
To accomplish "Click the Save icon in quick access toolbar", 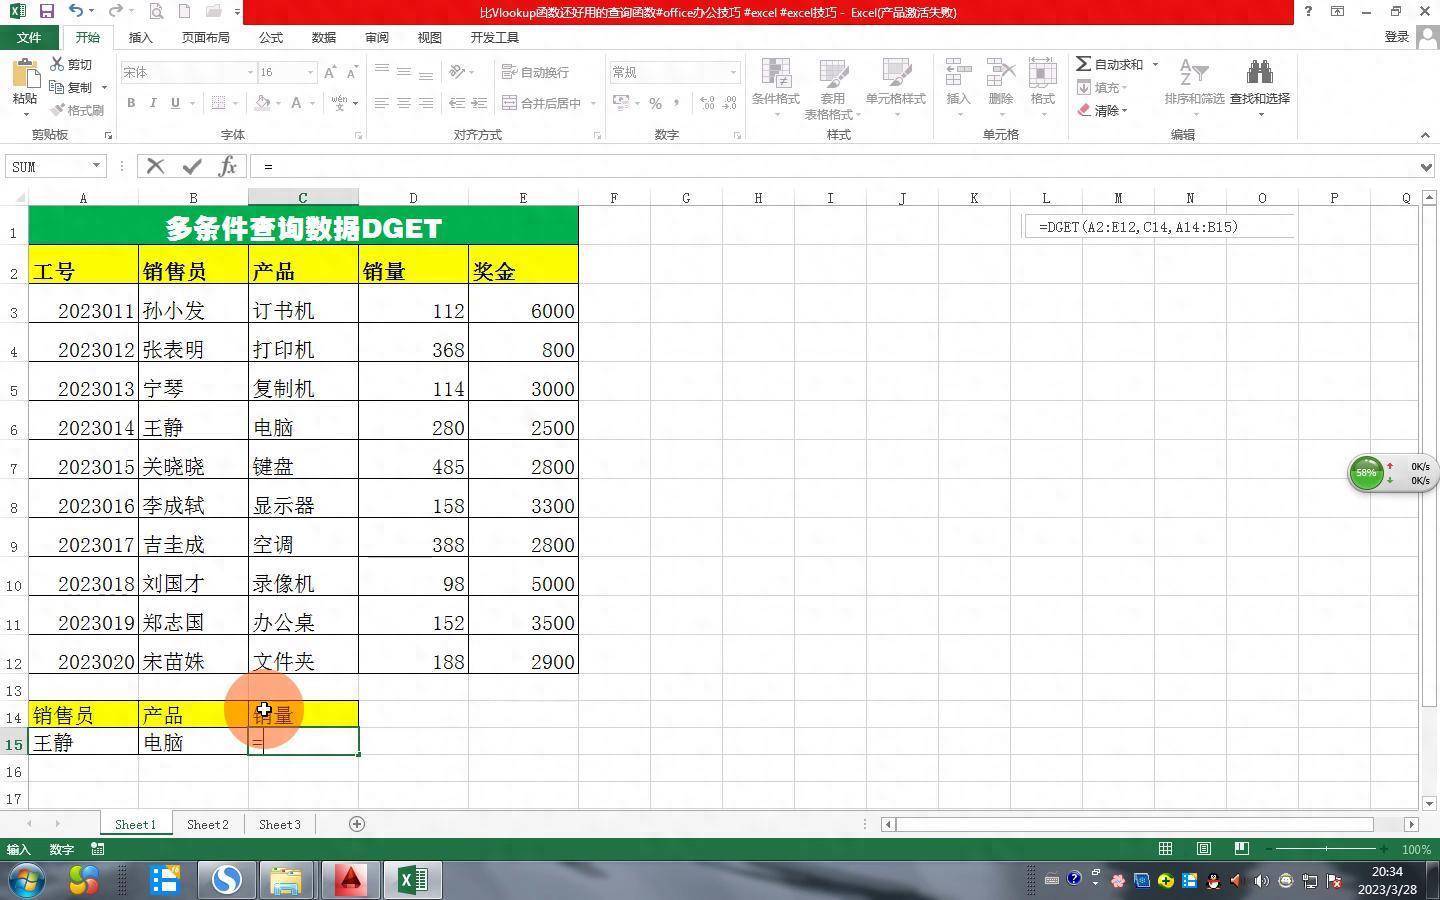I will tap(46, 11).
